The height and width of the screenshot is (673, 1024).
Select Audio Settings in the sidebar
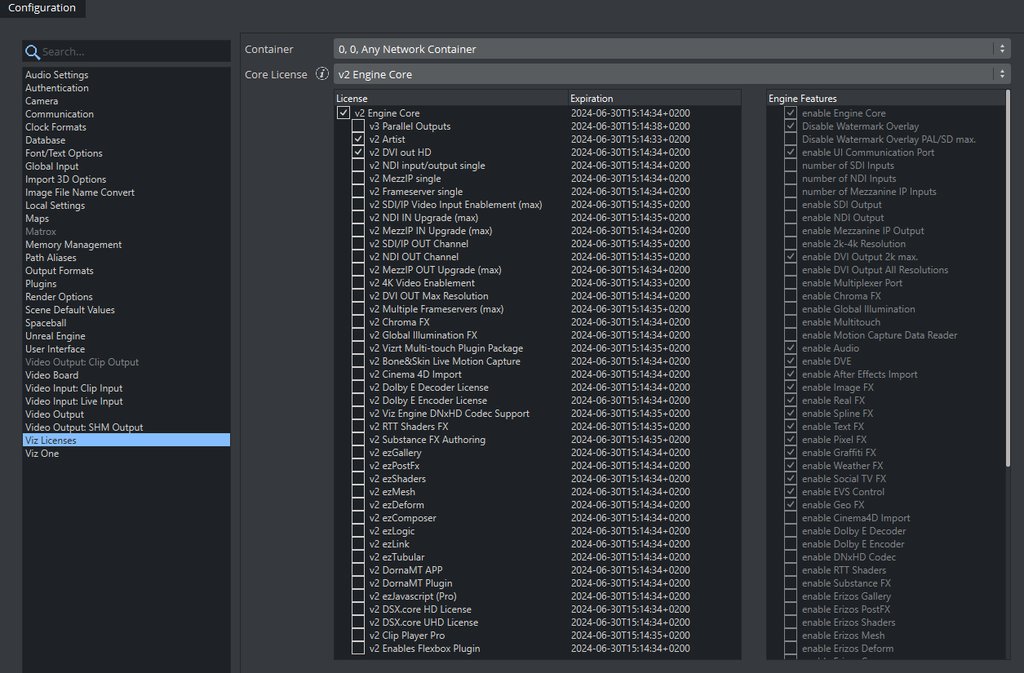coord(57,75)
